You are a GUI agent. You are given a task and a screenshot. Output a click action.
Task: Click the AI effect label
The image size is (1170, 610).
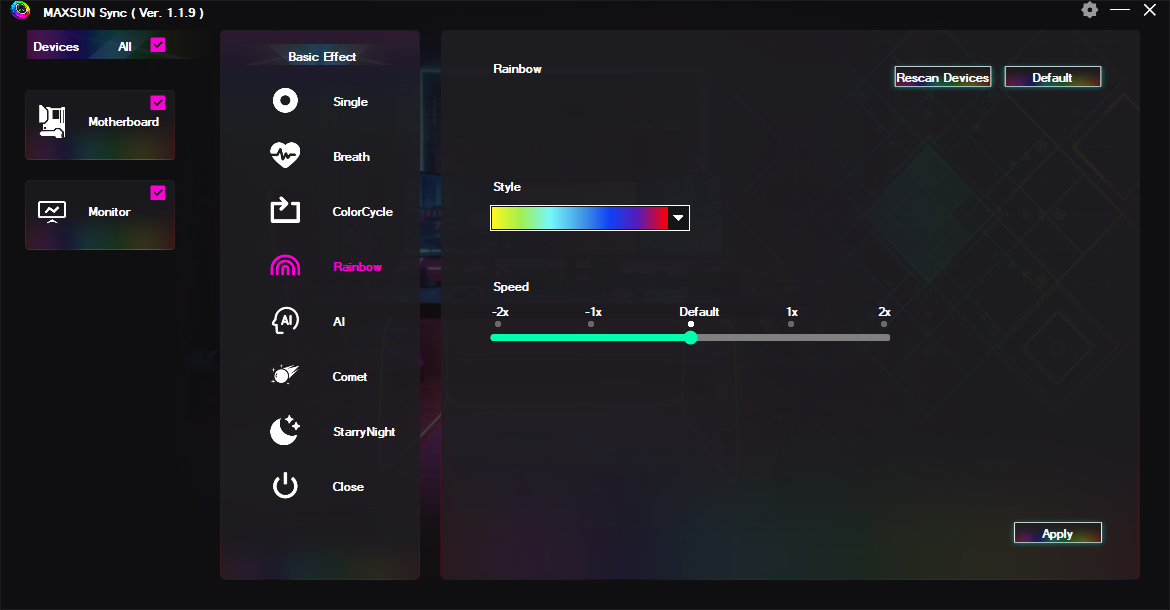point(339,321)
